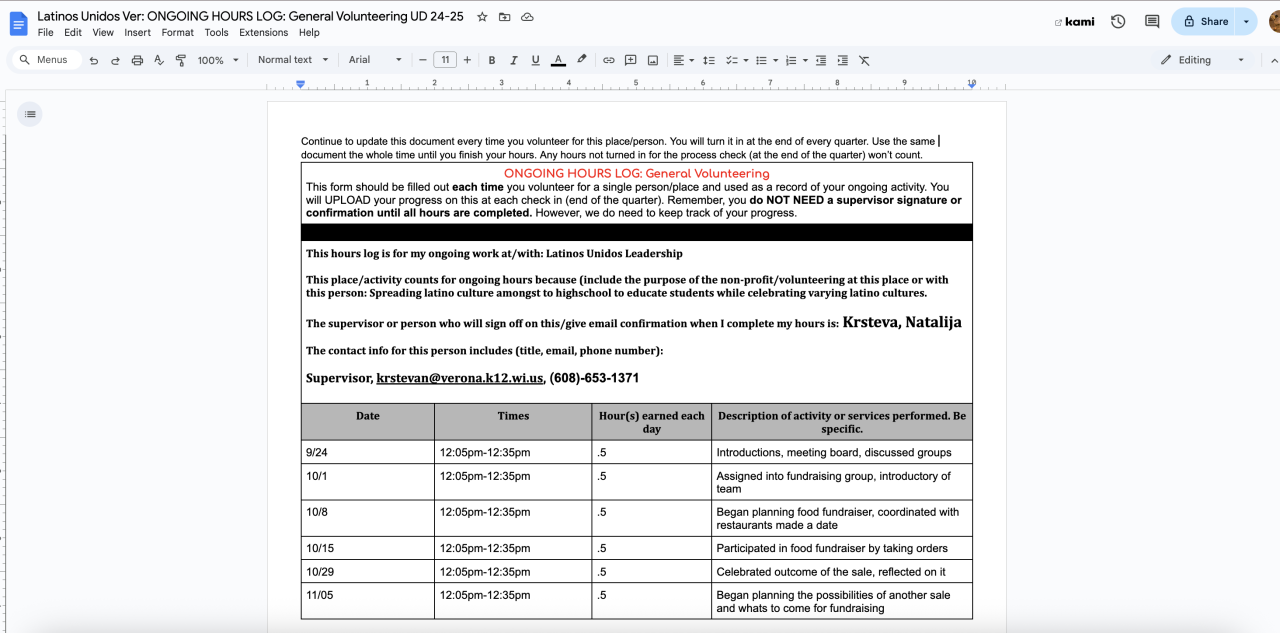Open the Edit menu
The width and height of the screenshot is (1280, 633).
click(73, 33)
